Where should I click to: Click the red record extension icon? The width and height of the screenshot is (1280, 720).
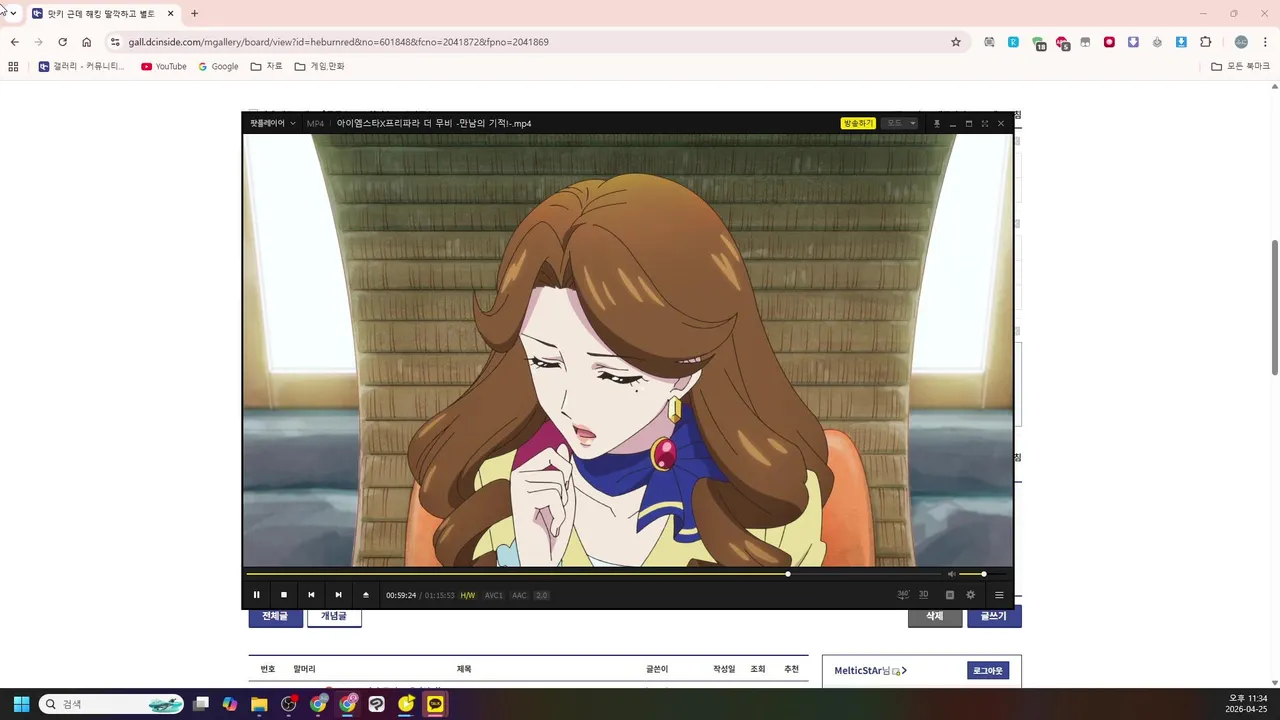(x=1109, y=42)
